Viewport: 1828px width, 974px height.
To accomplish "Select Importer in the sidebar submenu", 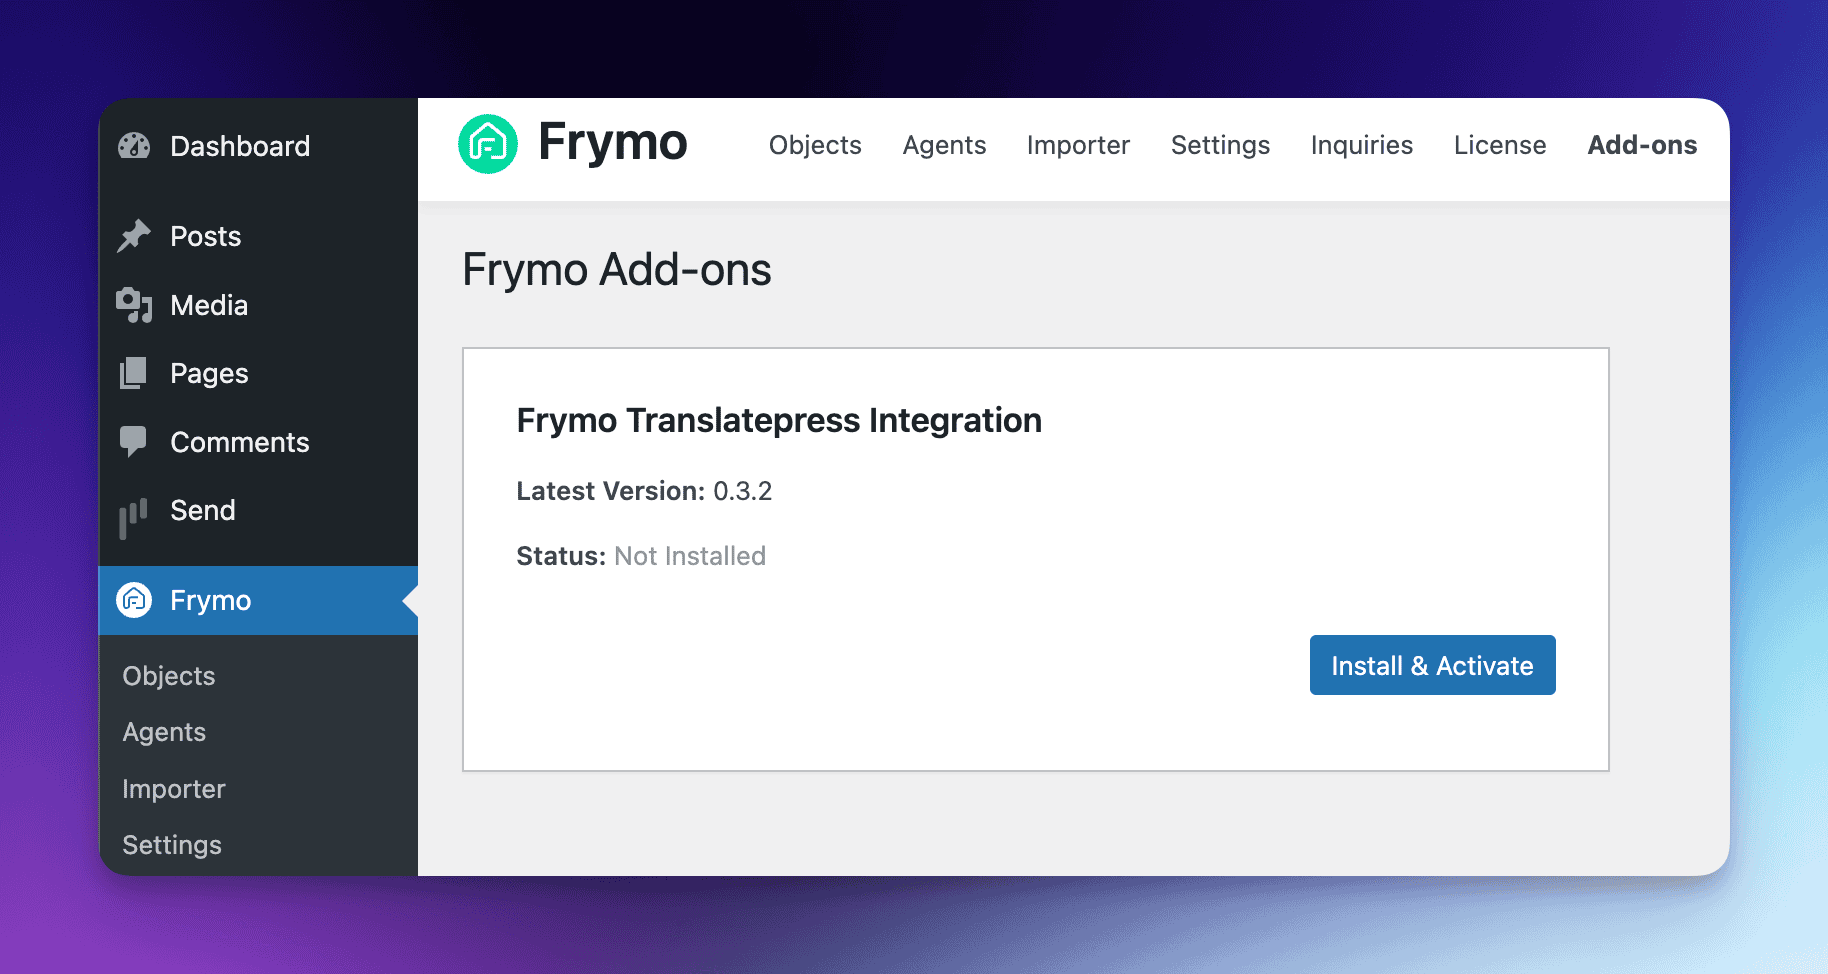I will point(174,789).
